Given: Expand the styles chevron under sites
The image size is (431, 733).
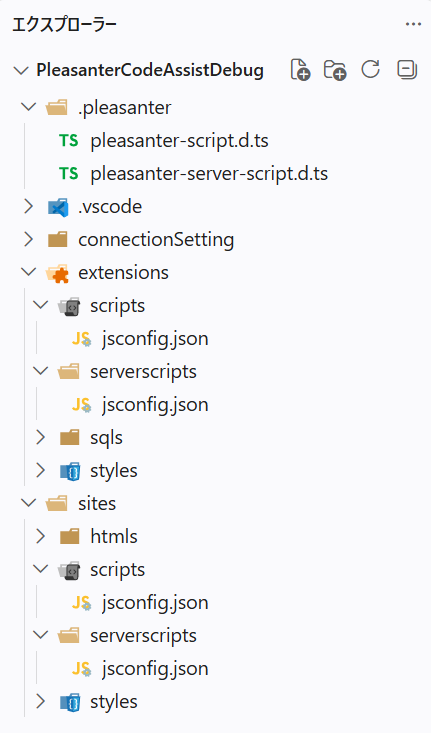Looking at the screenshot, I should pyautogui.click(x=41, y=701).
